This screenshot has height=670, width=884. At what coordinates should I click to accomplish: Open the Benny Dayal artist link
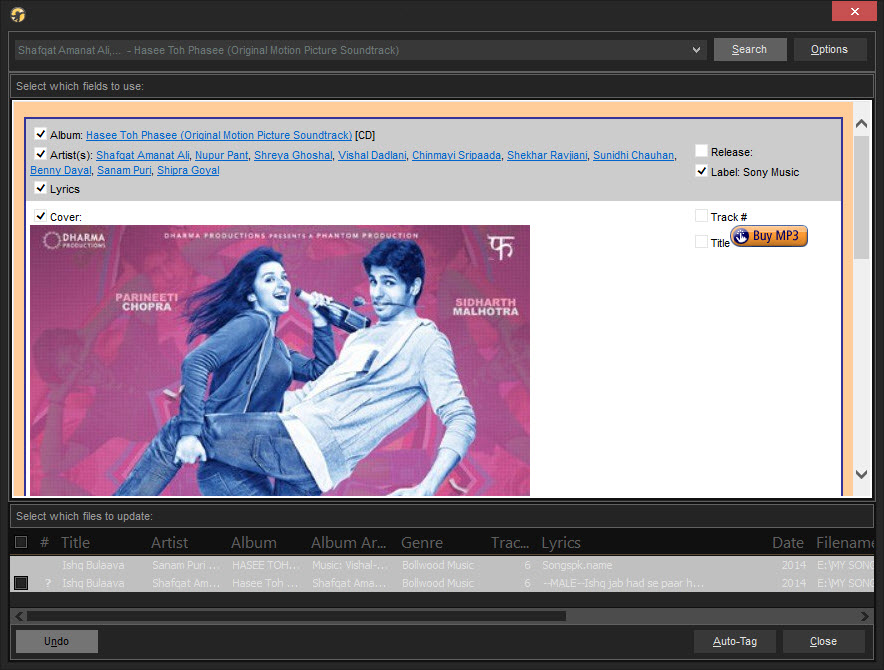pyautogui.click(x=60, y=170)
